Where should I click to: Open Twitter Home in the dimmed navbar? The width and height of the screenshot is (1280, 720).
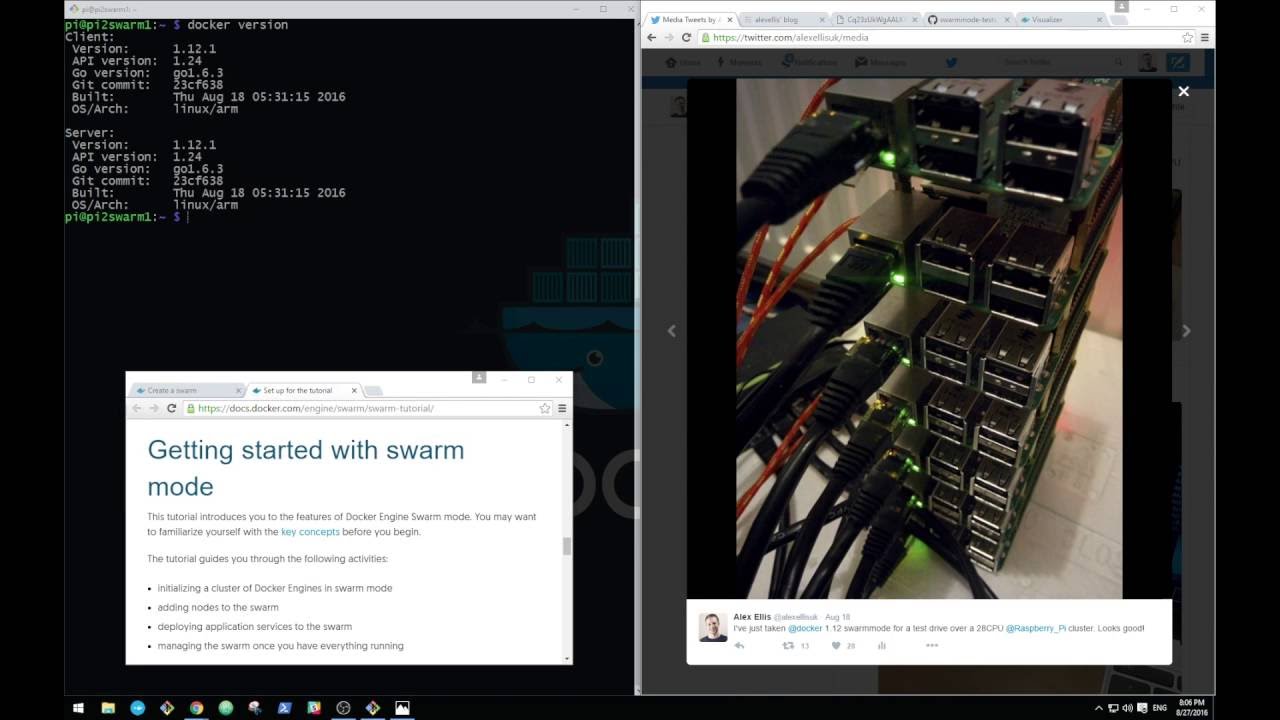click(684, 62)
